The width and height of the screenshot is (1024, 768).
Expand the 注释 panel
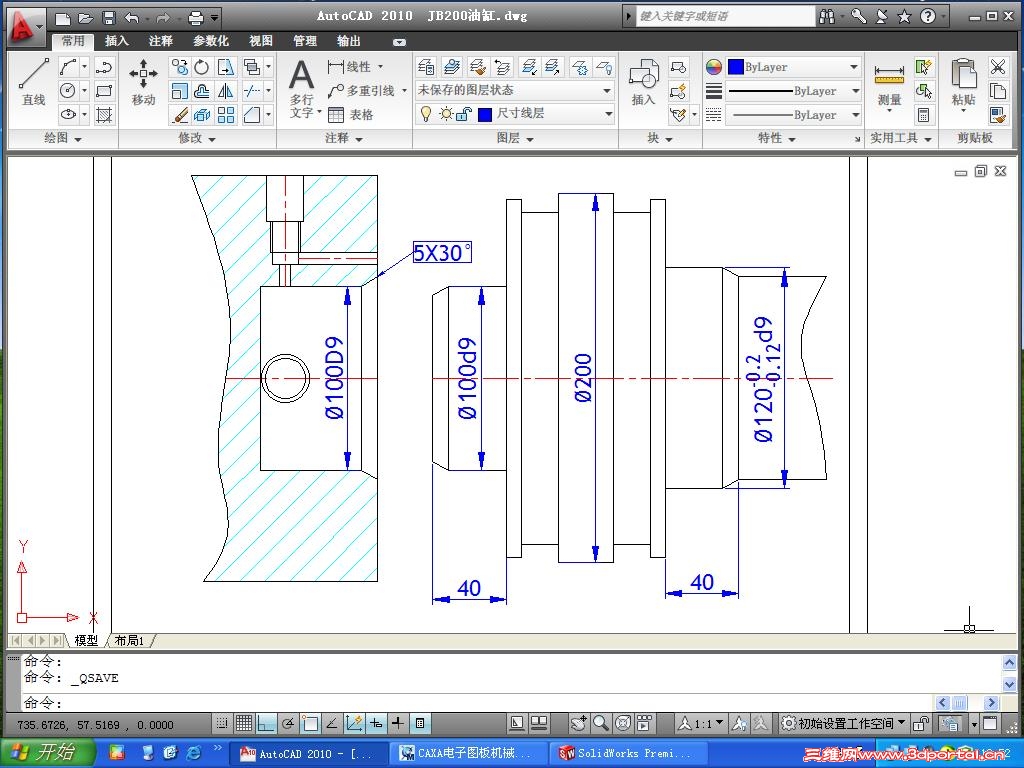[344, 138]
